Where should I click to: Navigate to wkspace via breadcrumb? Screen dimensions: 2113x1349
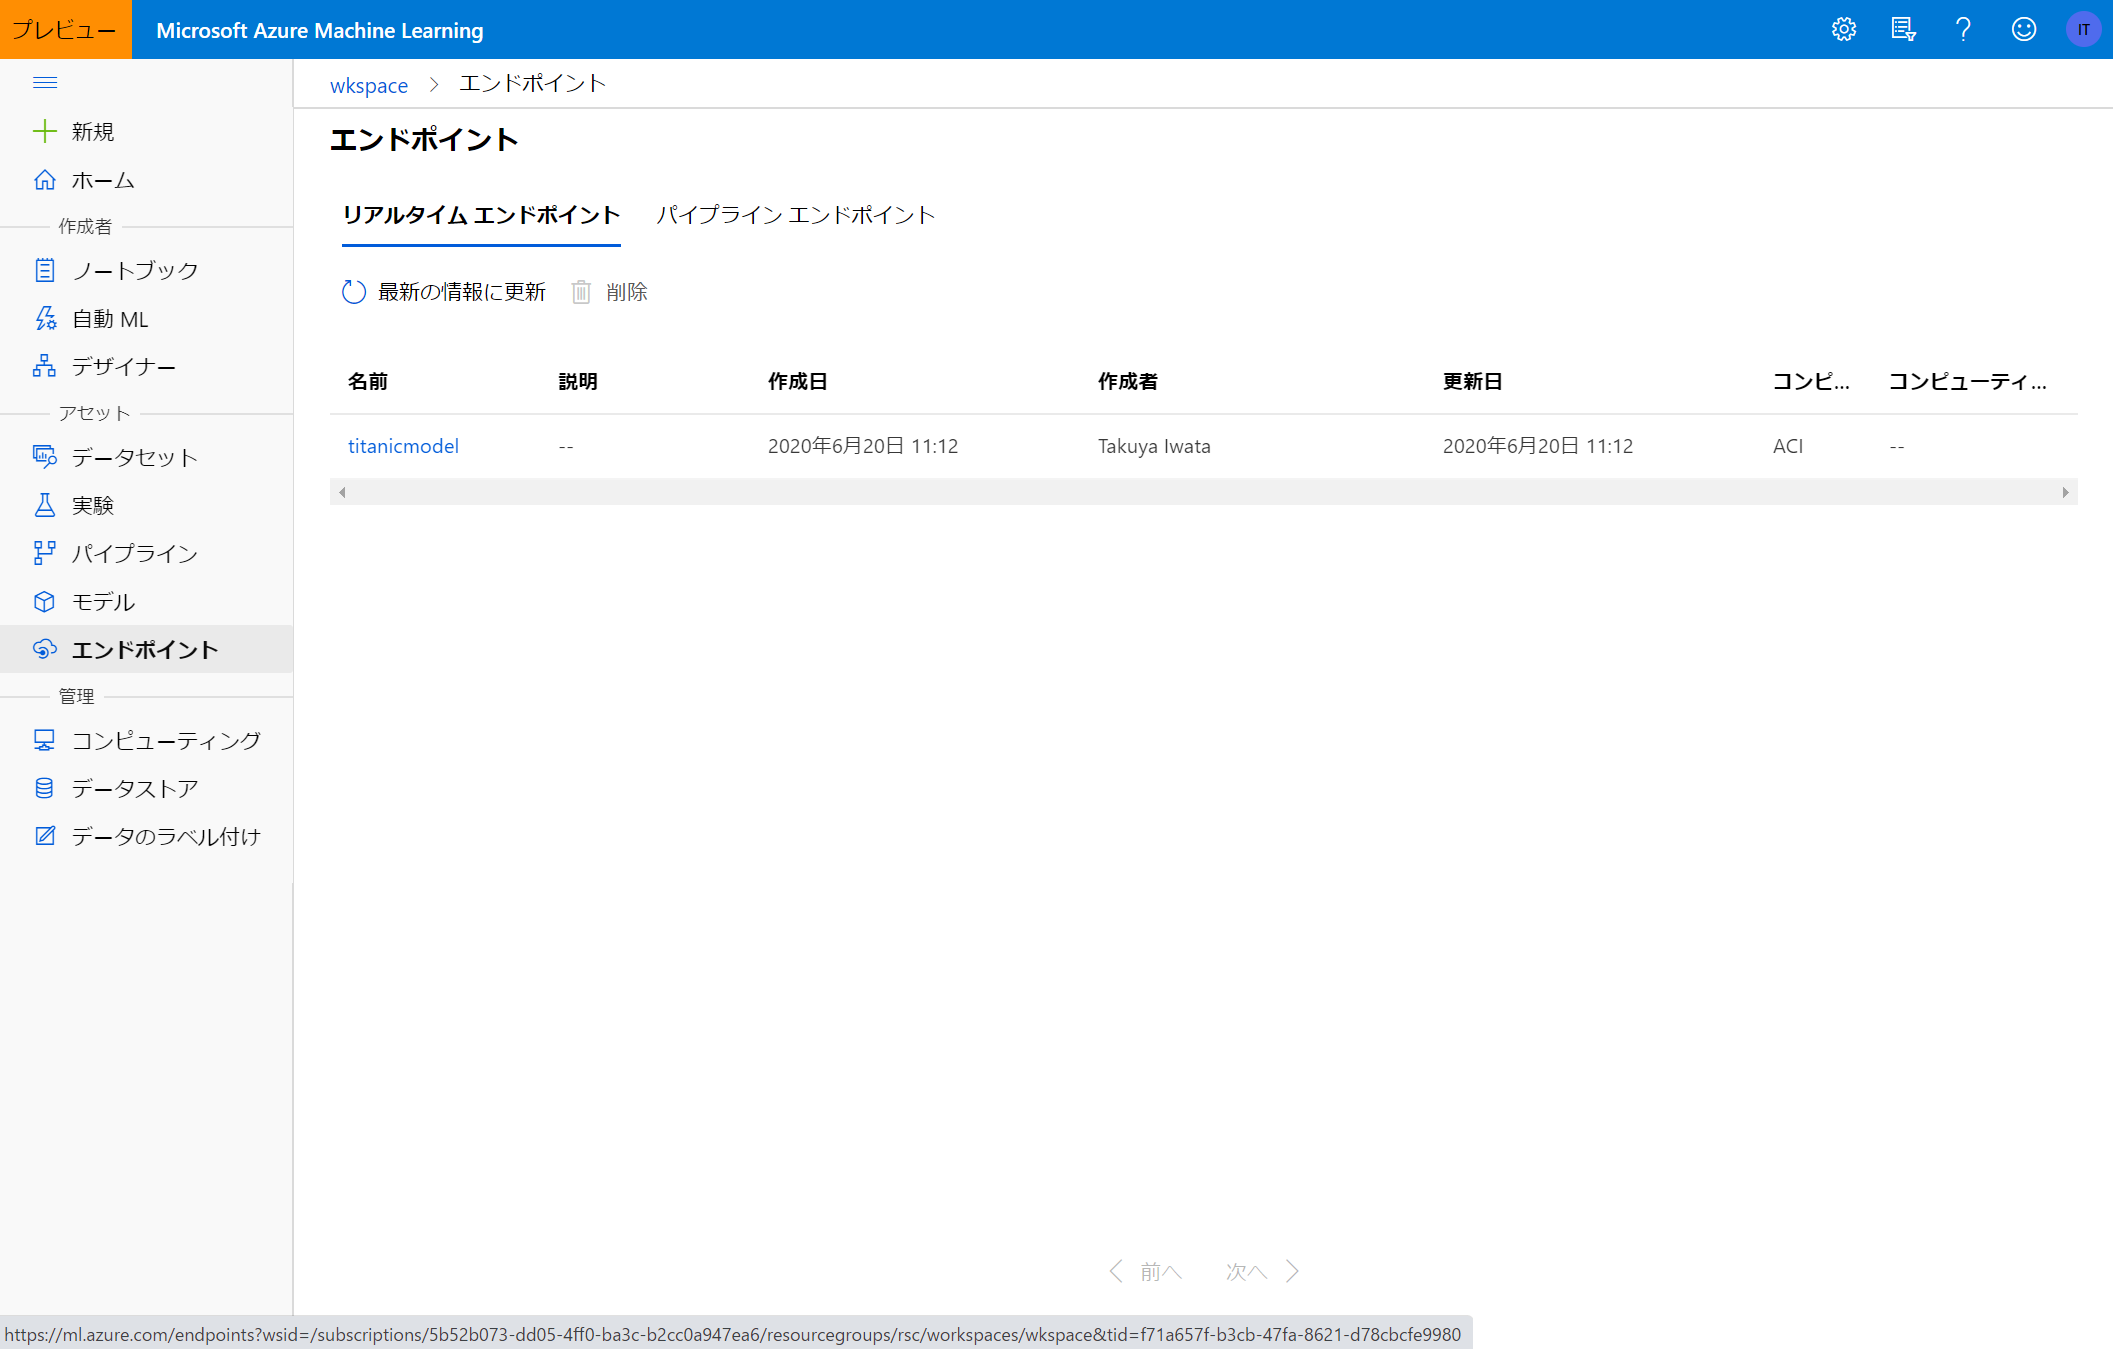(368, 85)
